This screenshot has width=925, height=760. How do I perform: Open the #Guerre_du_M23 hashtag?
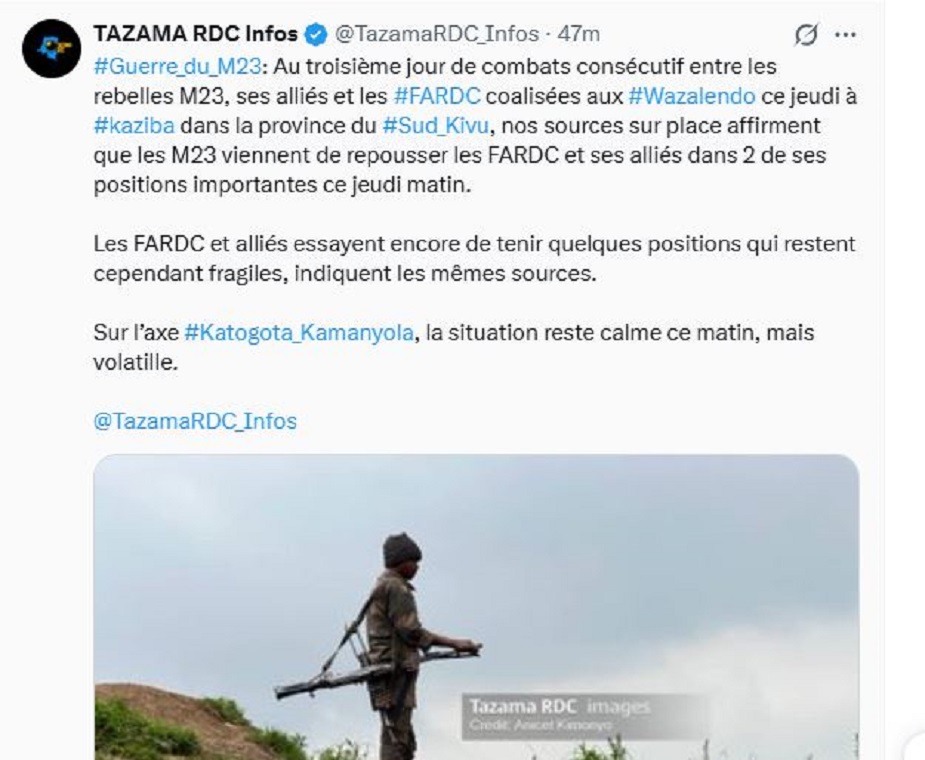(177, 67)
